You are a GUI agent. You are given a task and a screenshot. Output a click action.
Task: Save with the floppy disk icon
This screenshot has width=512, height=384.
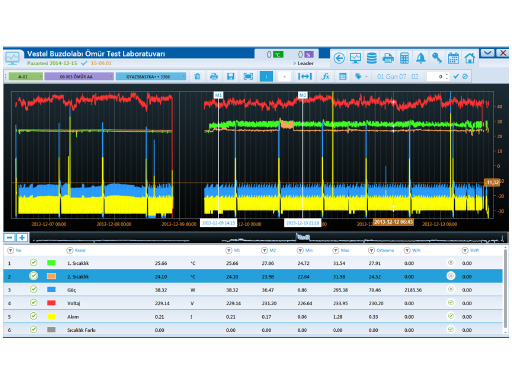point(230,76)
